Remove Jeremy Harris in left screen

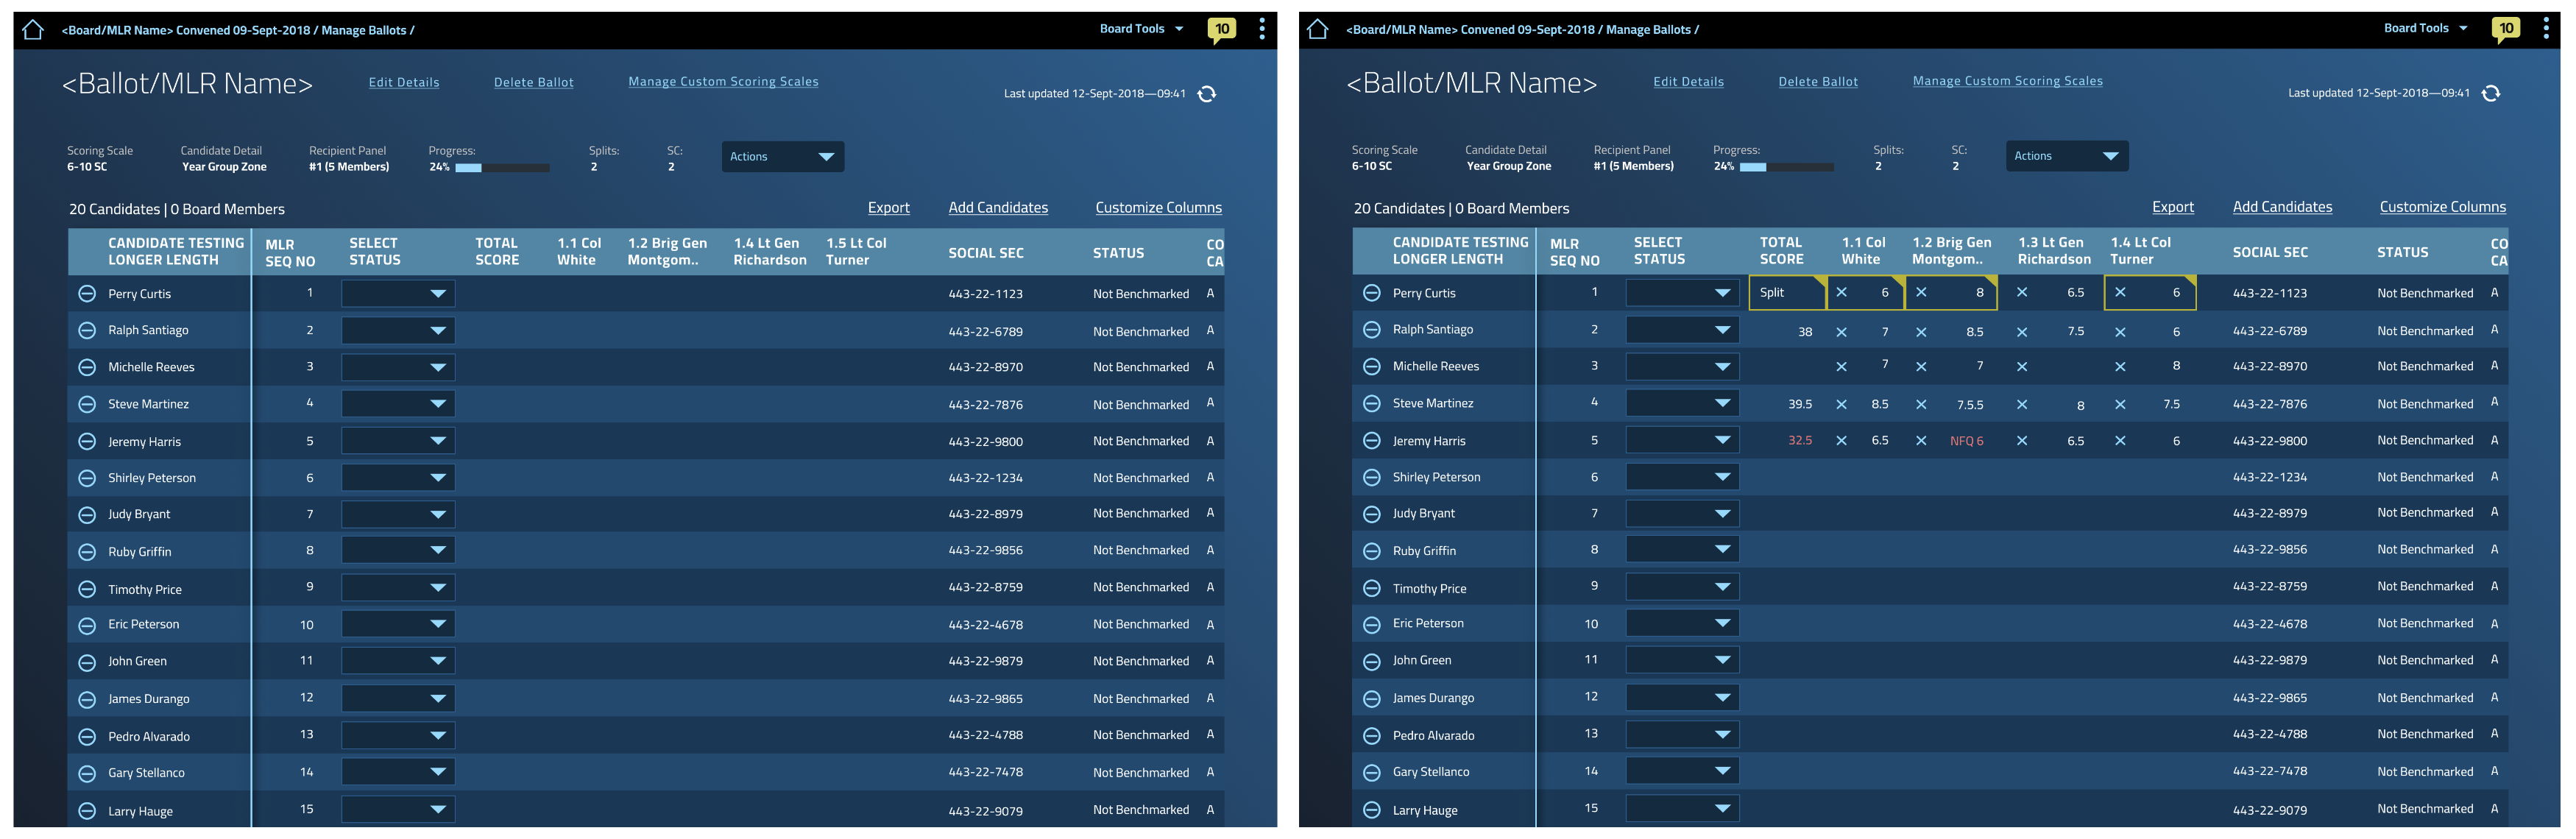tap(87, 441)
